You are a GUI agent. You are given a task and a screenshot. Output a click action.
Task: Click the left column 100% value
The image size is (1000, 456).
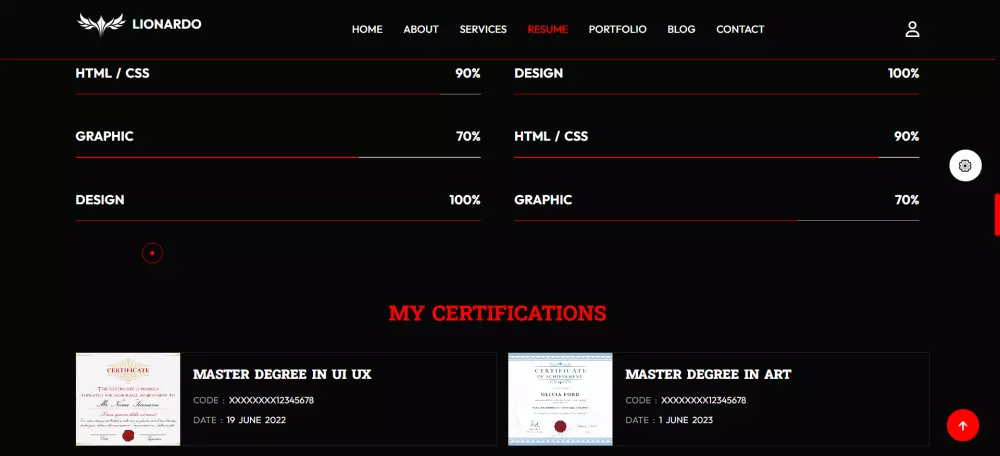click(465, 200)
